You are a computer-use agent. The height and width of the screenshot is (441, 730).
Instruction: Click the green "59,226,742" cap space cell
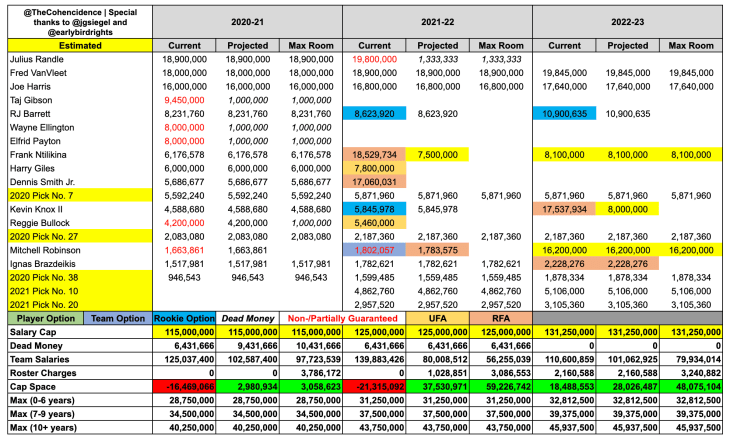pyautogui.click(x=501, y=387)
